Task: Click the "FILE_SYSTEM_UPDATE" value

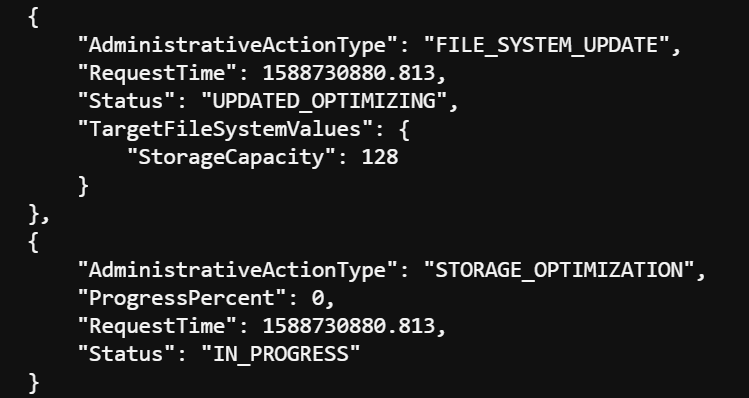Action: click(x=547, y=45)
